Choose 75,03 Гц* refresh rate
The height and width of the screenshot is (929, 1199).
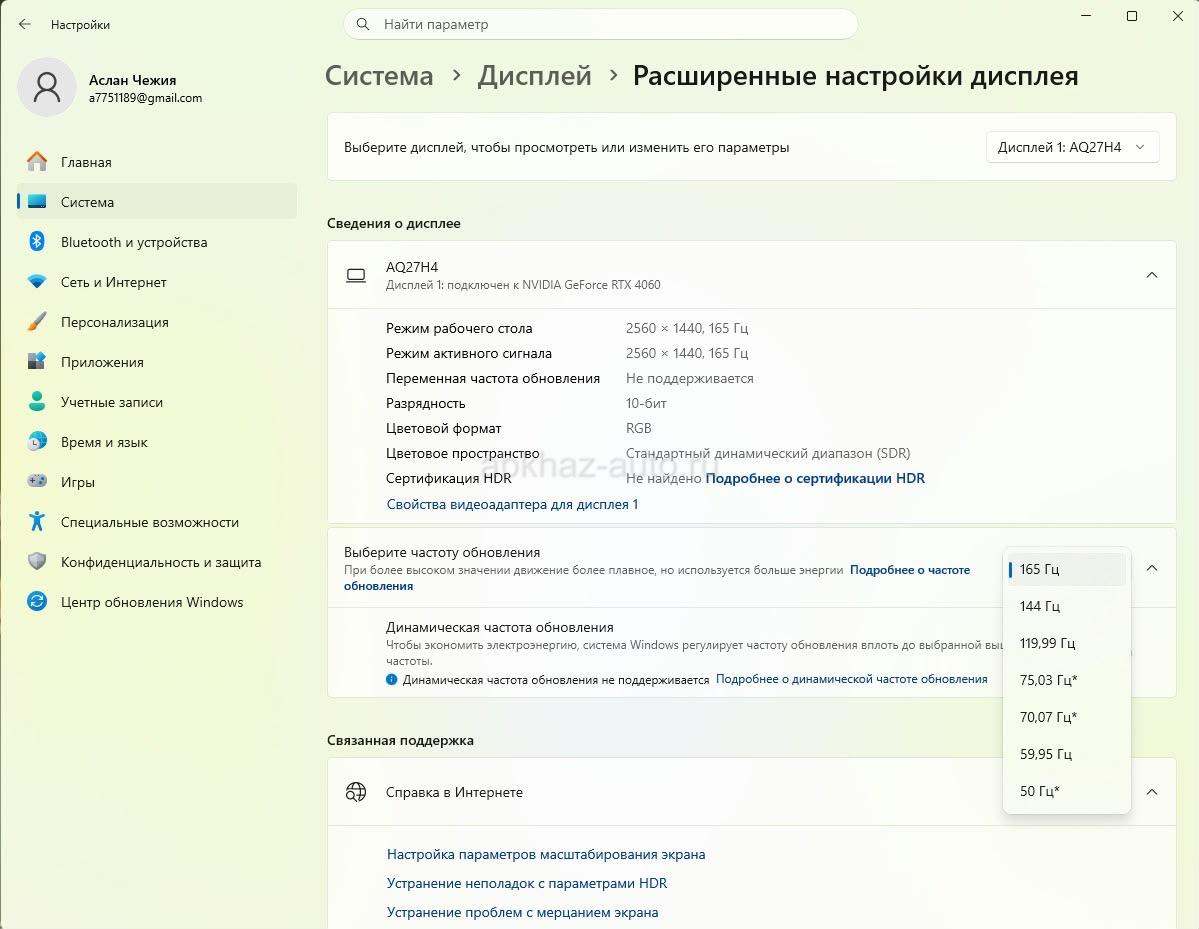pos(1067,680)
